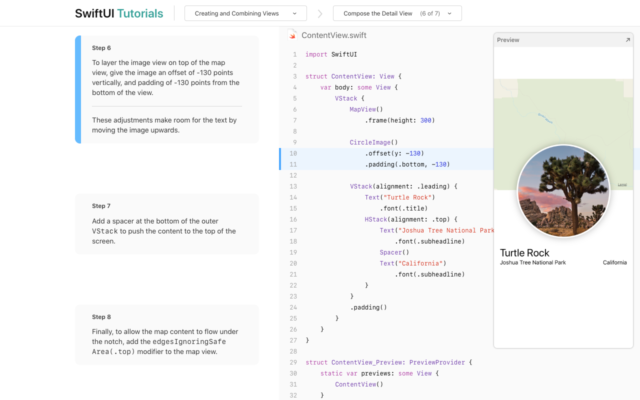Viewport: 640px width, 400px height.
Task: Click the code line 'struct ContentView_Preview: PreviewProvider {'
Action: tap(389, 362)
